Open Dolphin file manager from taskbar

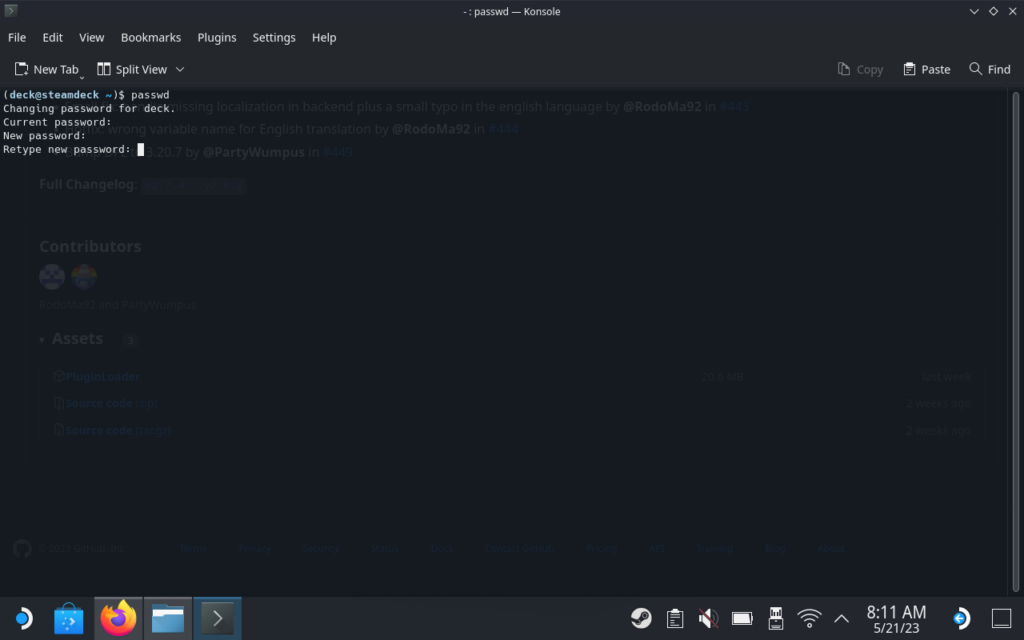(168, 619)
